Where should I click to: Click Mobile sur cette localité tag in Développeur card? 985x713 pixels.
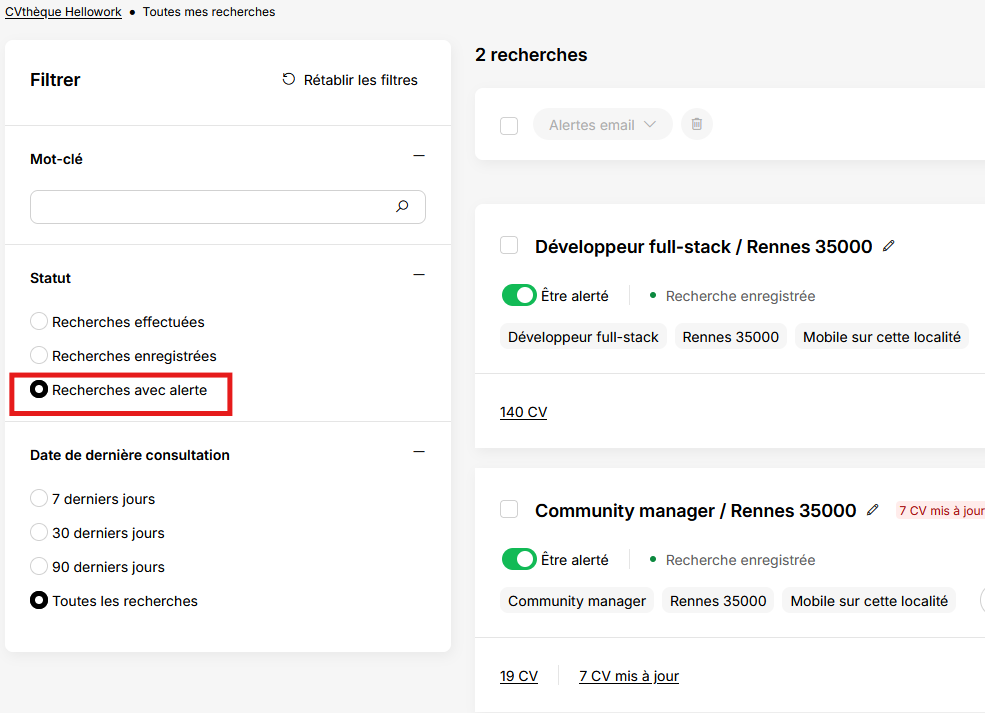pyautogui.click(x=882, y=337)
